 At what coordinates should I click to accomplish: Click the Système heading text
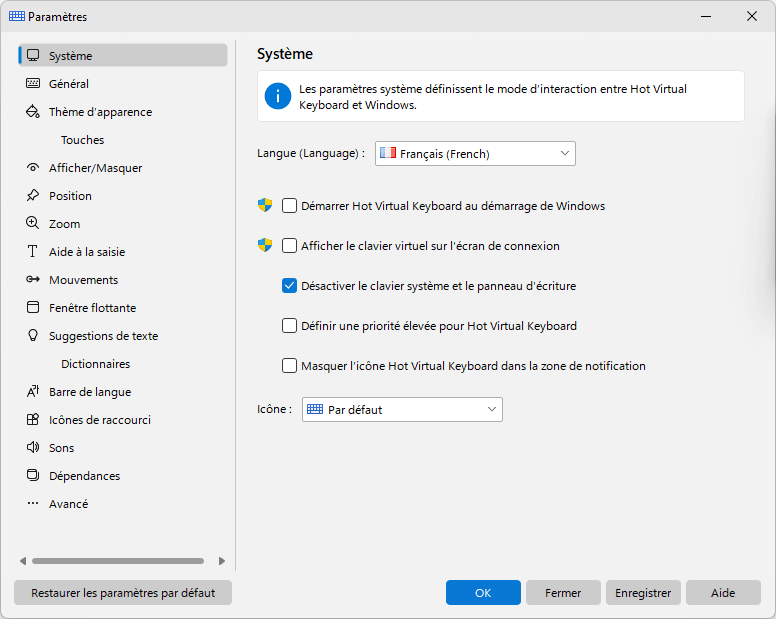pyautogui.click(x=285, y=53)
